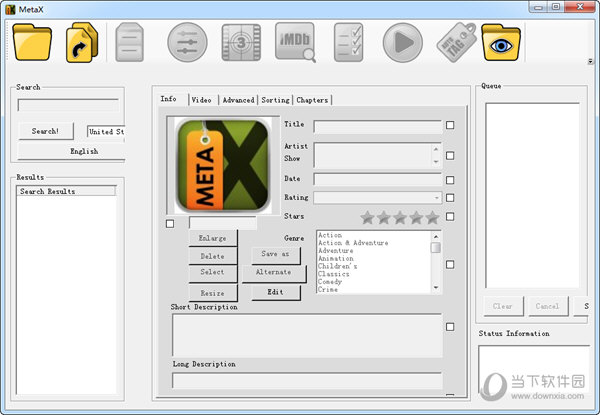Screen dimensions: 600x415
Task: Open file with the yellow folder icon
Action: click(32, 42)
